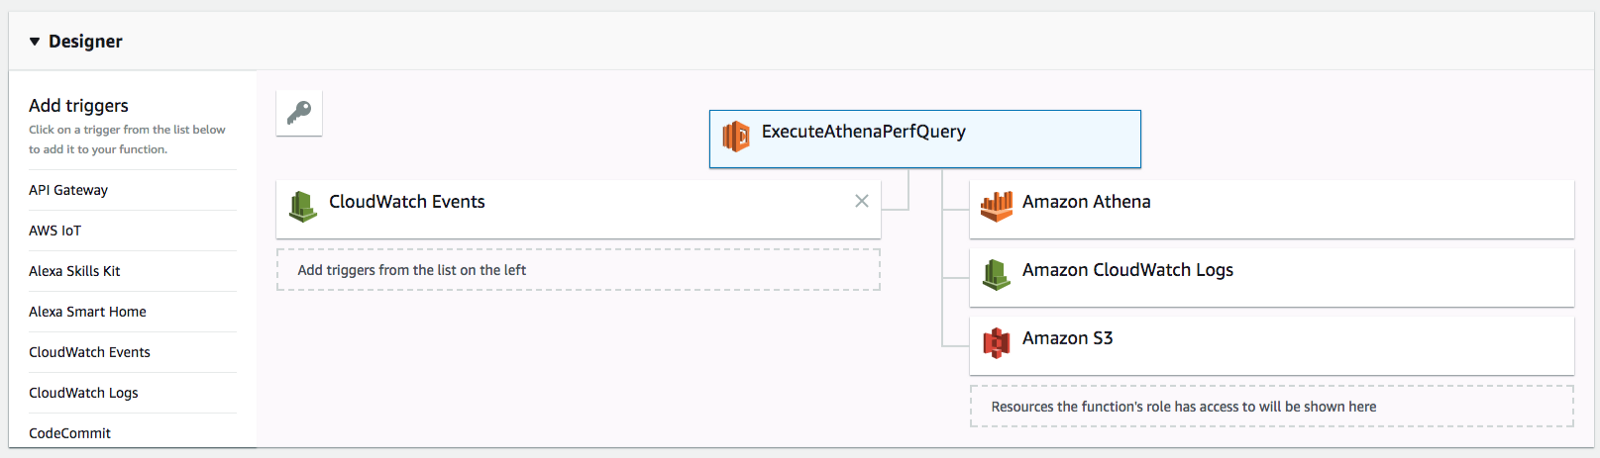
Task: Pick CloudWatch Logs in trigger list
Action: coord(83,393)
